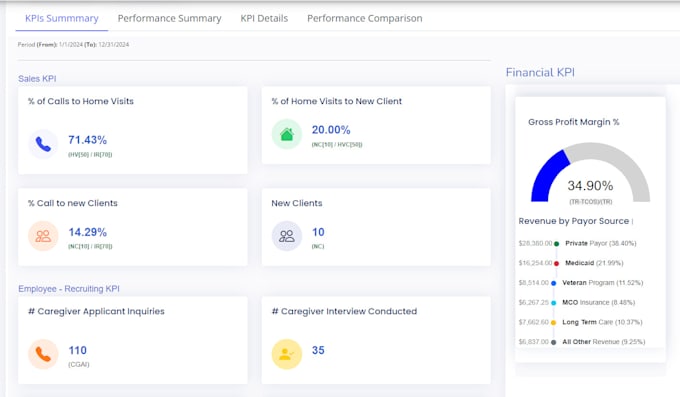The height and width of the screenshot is (397, 680).
Task: Click the 34.90% gross profit value
Action: pyautogui.click(x=590, y=186)
